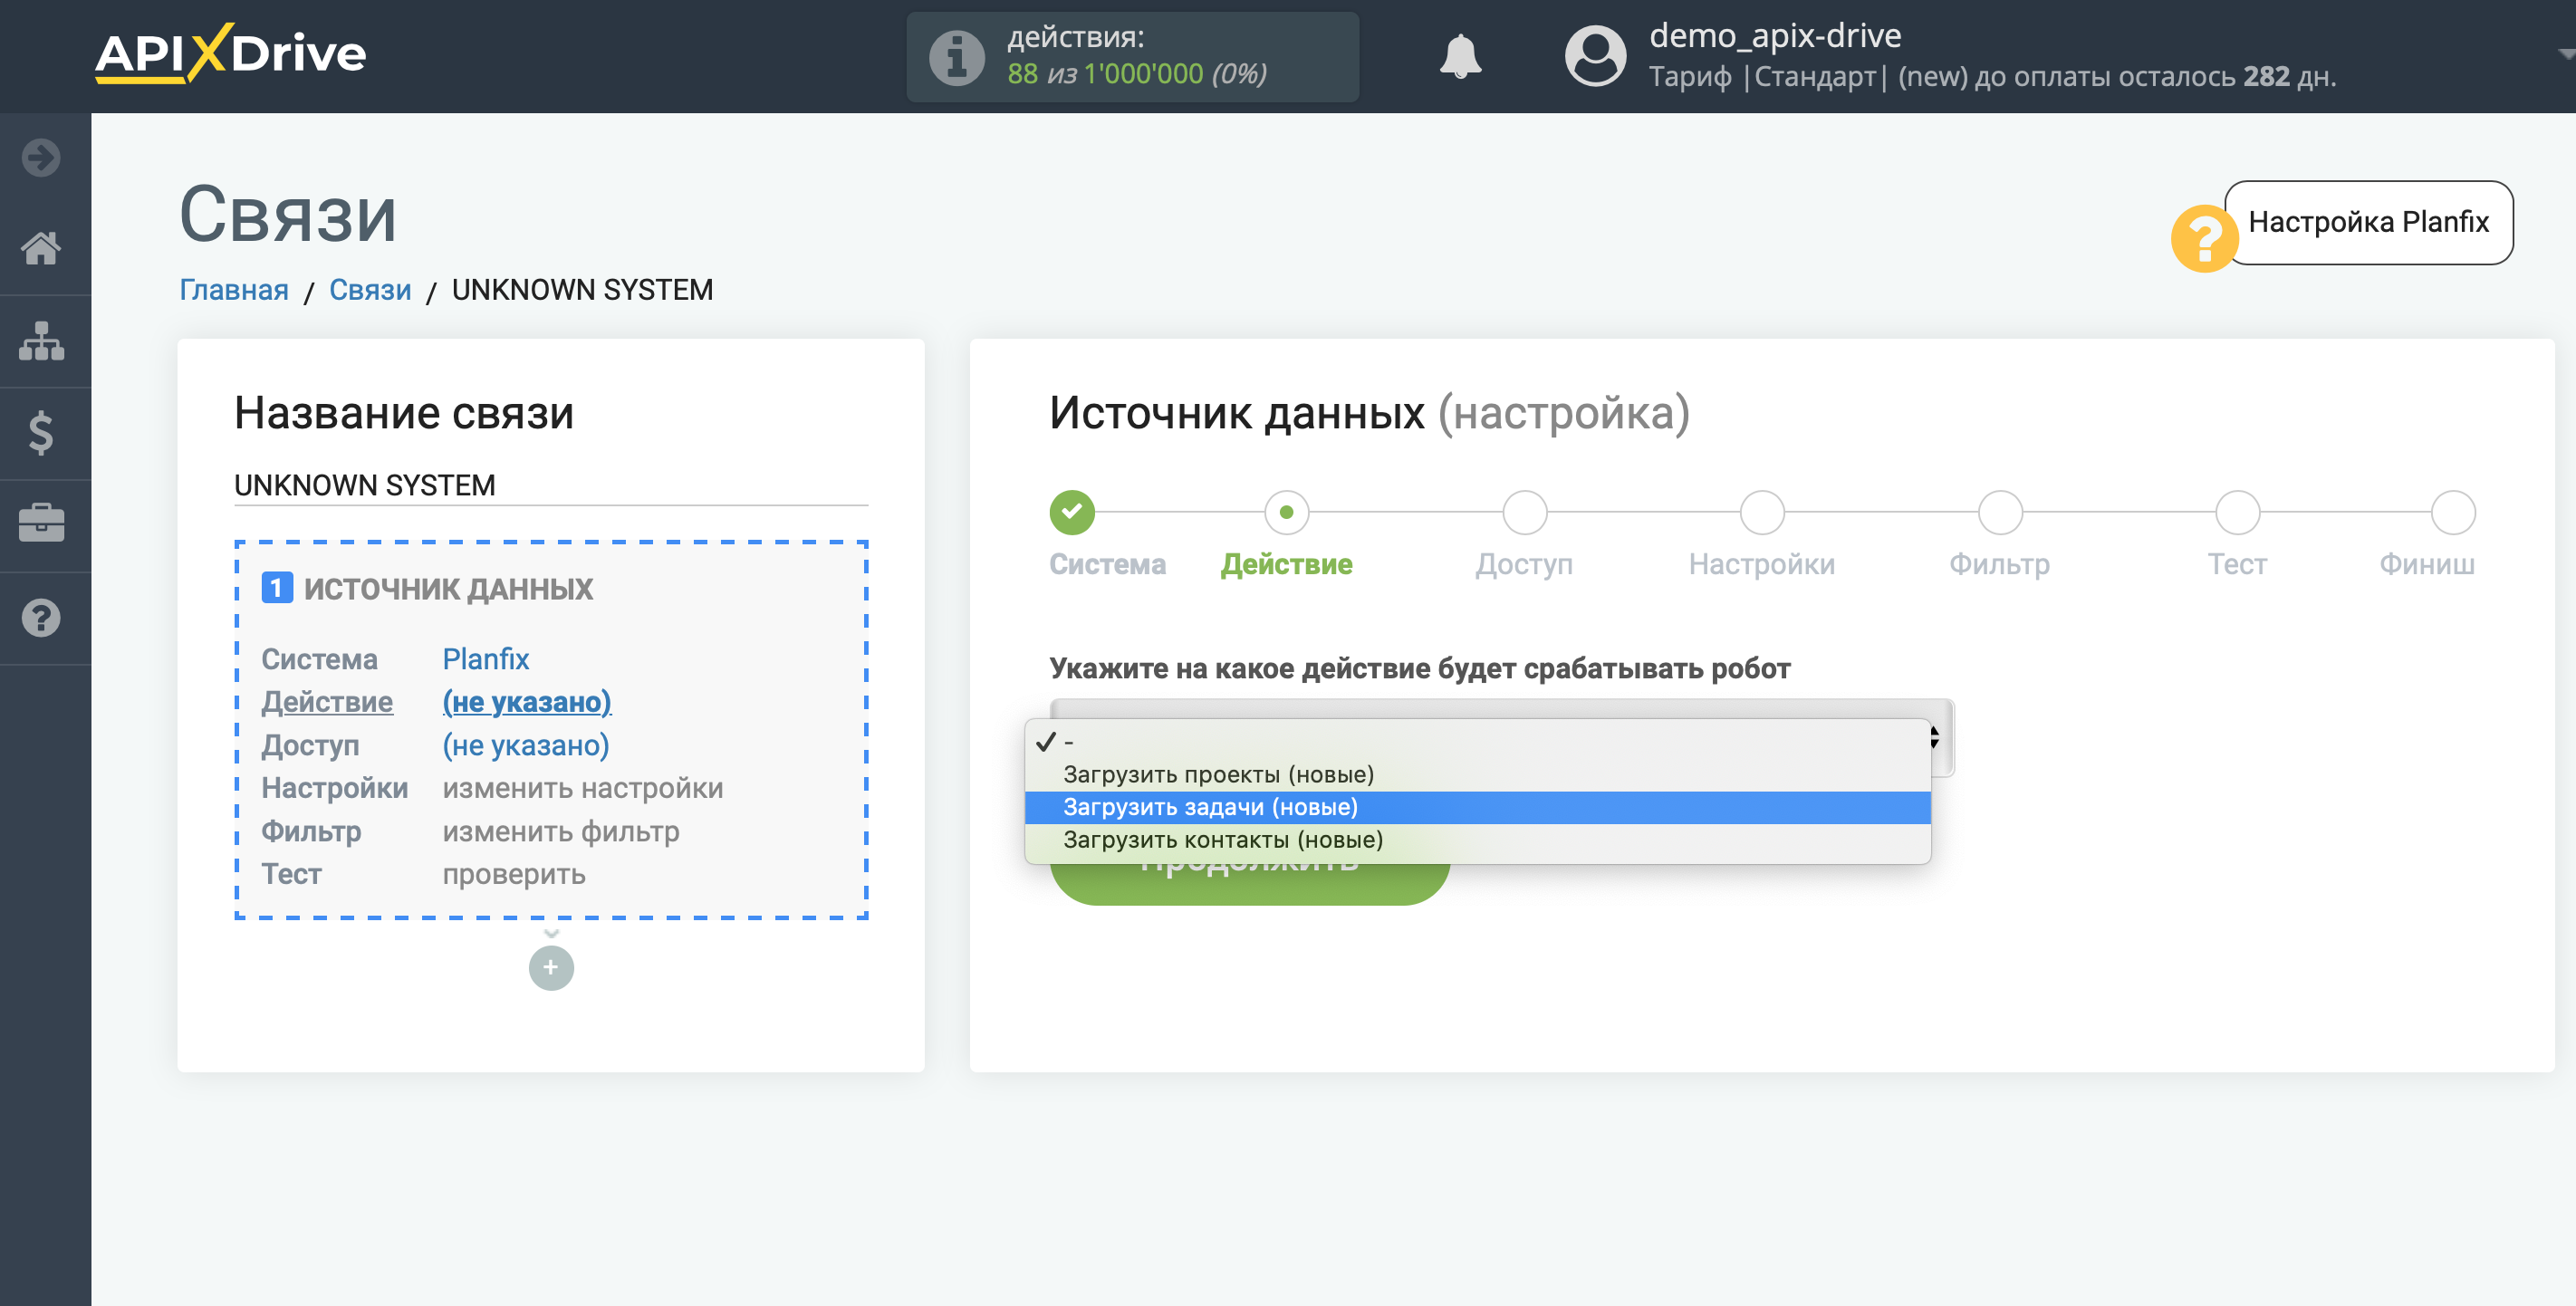Click изменить фильтр text
This screenshot has width=2576, height=1306.
(561, 831)
